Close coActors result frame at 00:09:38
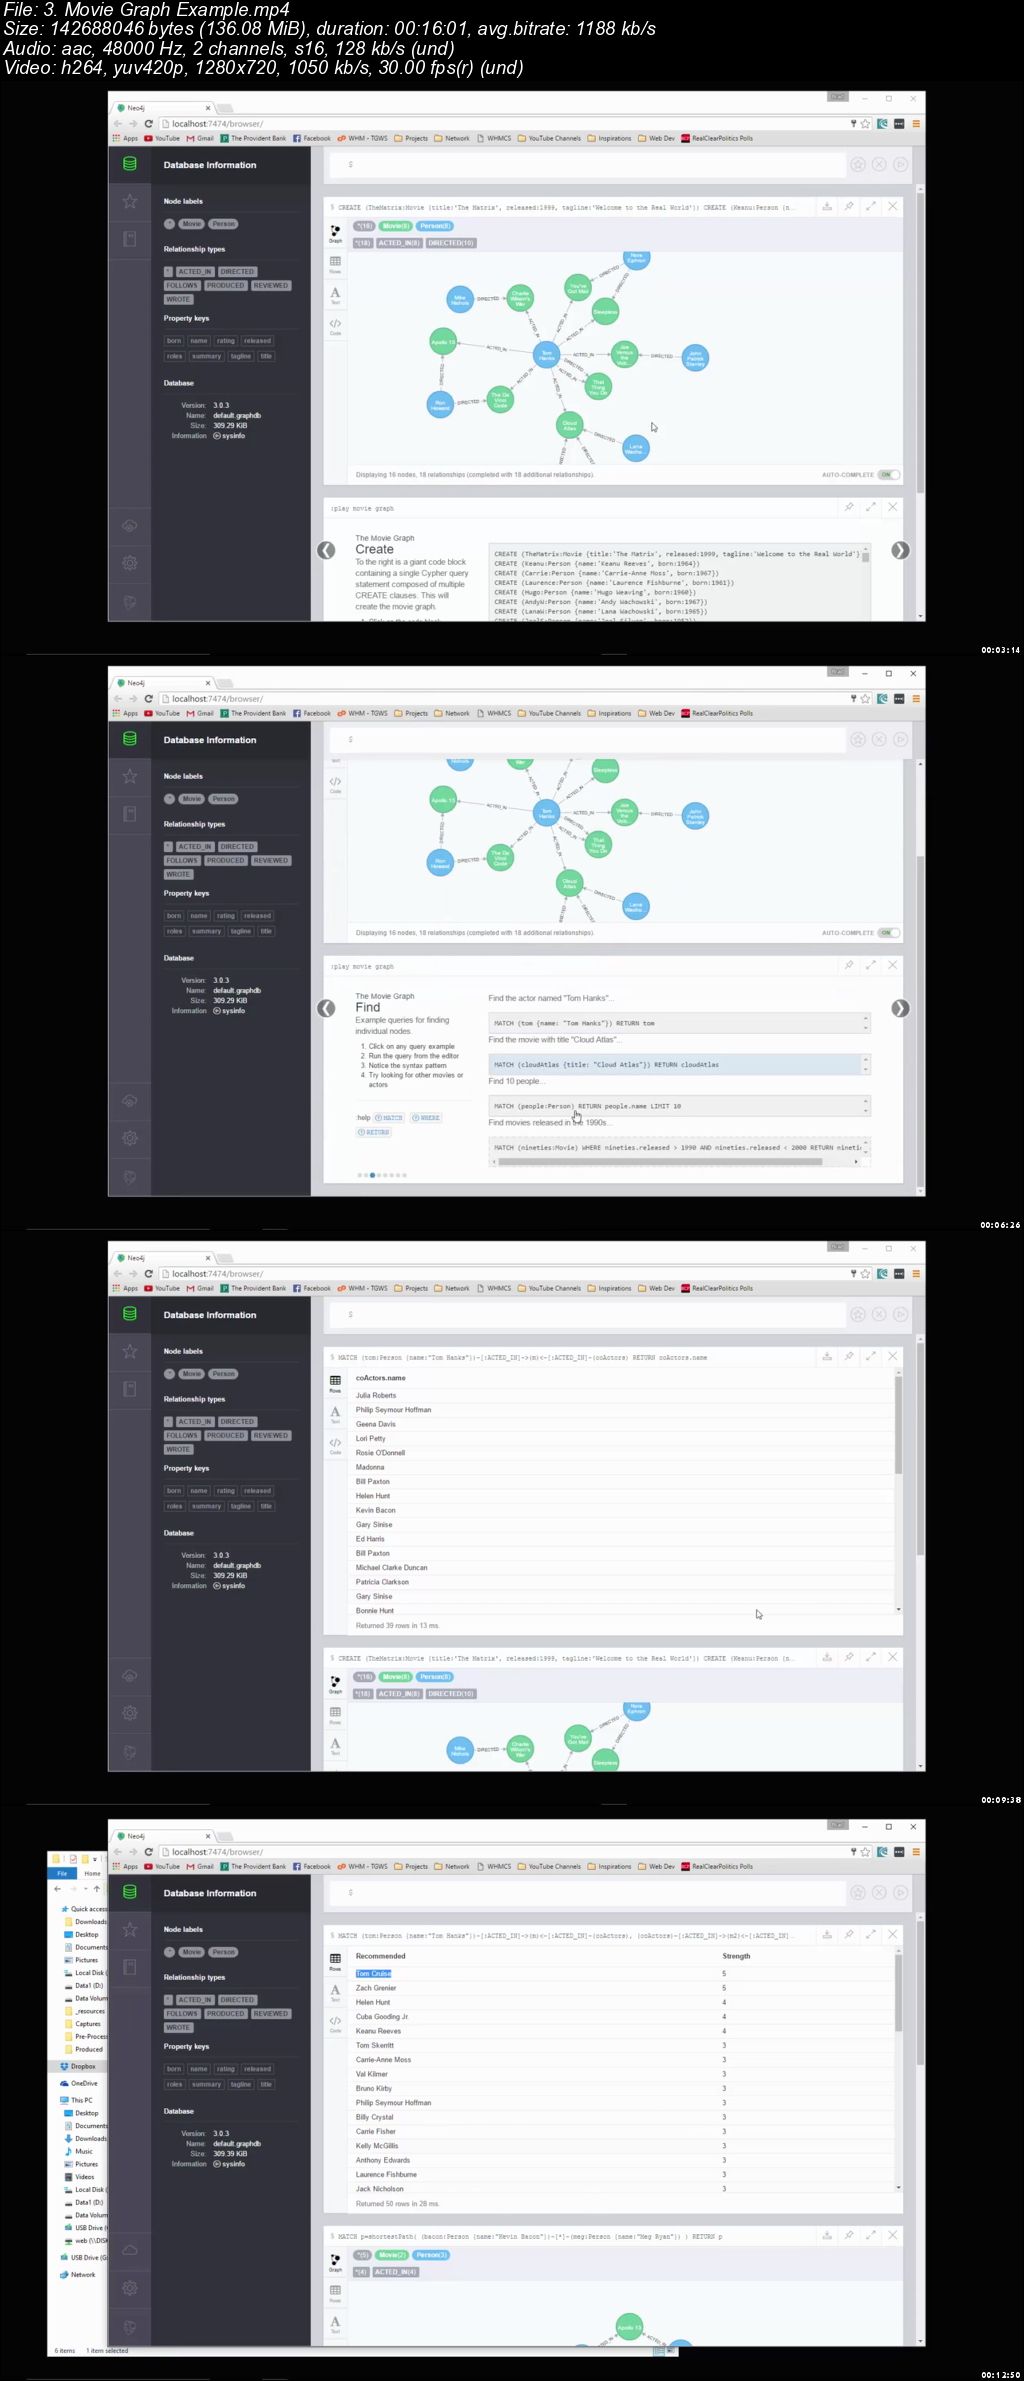The height and width of the screenshot is (2381, 1024). pos(893,1356)
